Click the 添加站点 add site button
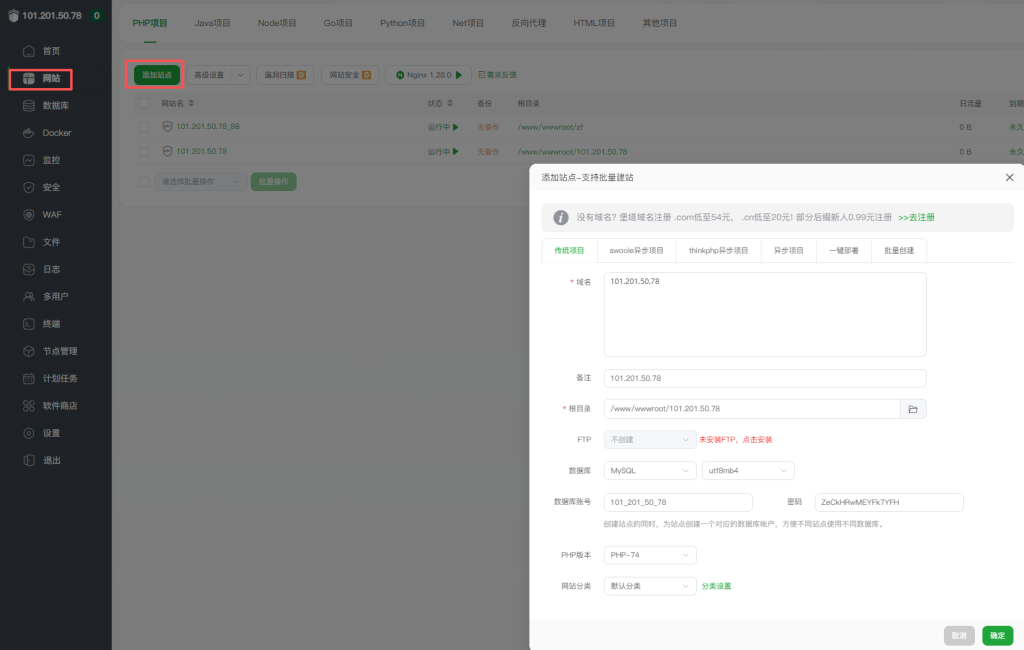The height and width of the screenshot is (650, 1024). (157, 75)
